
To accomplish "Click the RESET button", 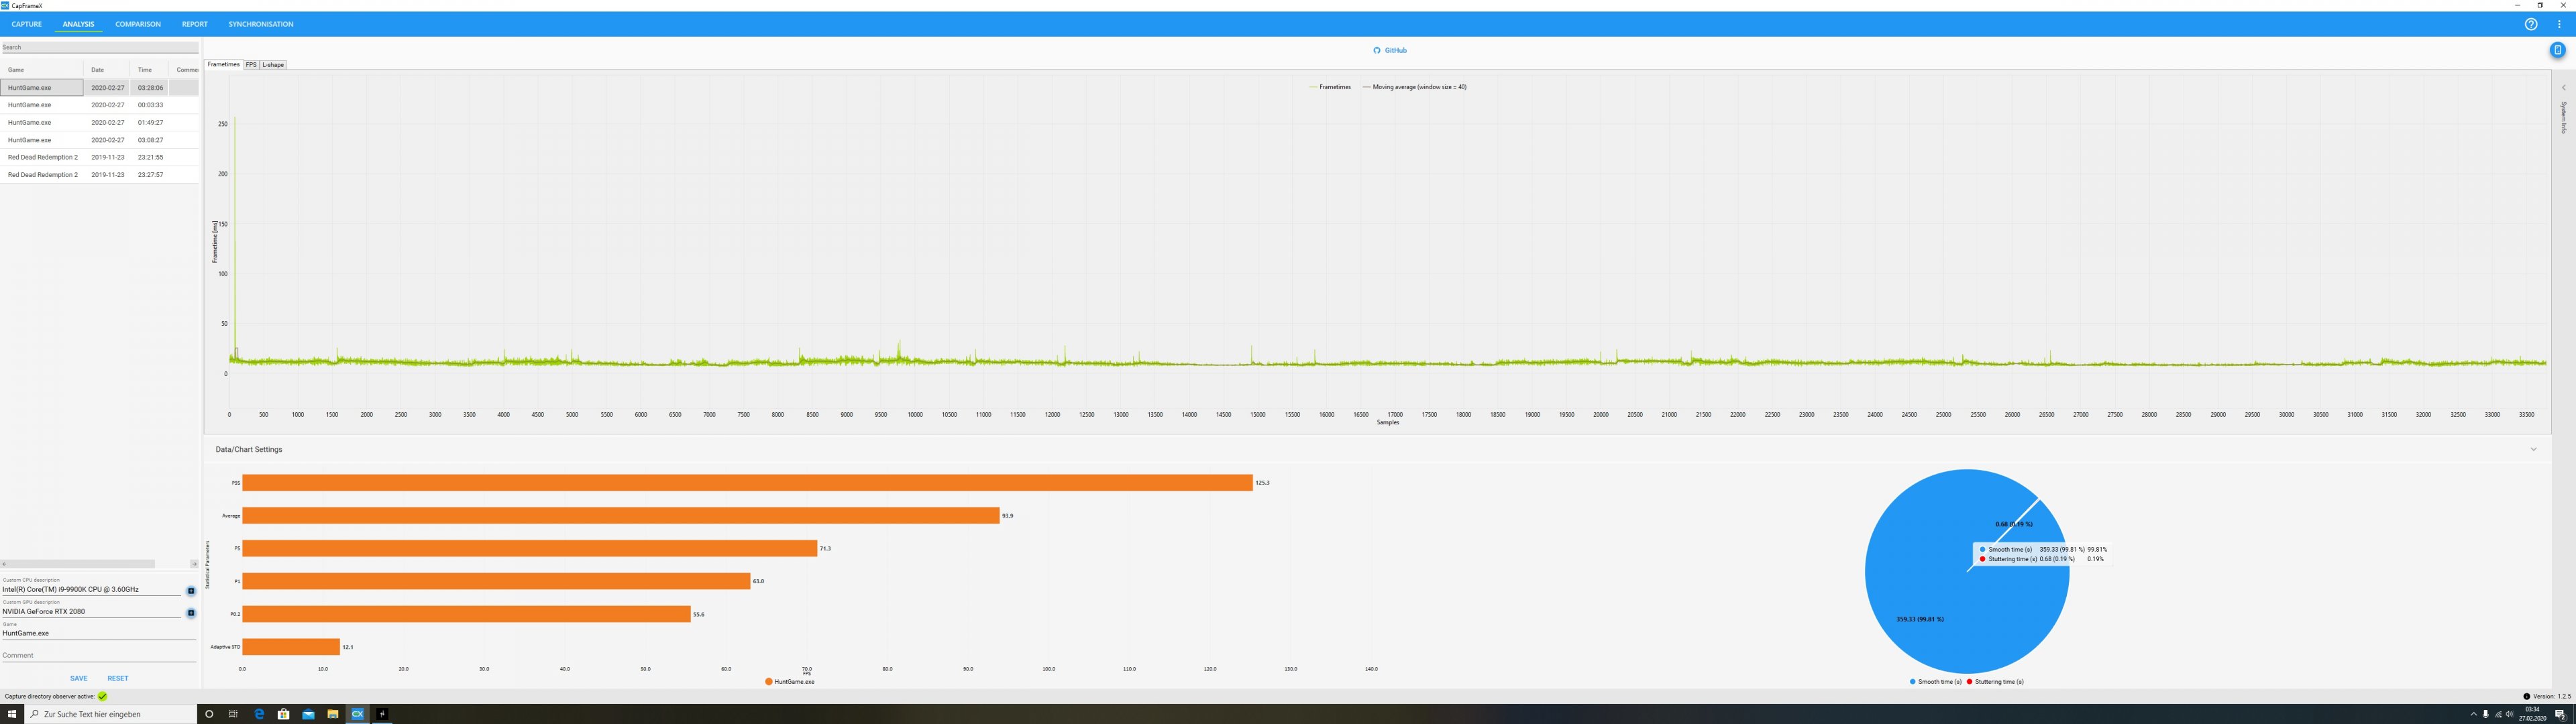I will (118, 678).
